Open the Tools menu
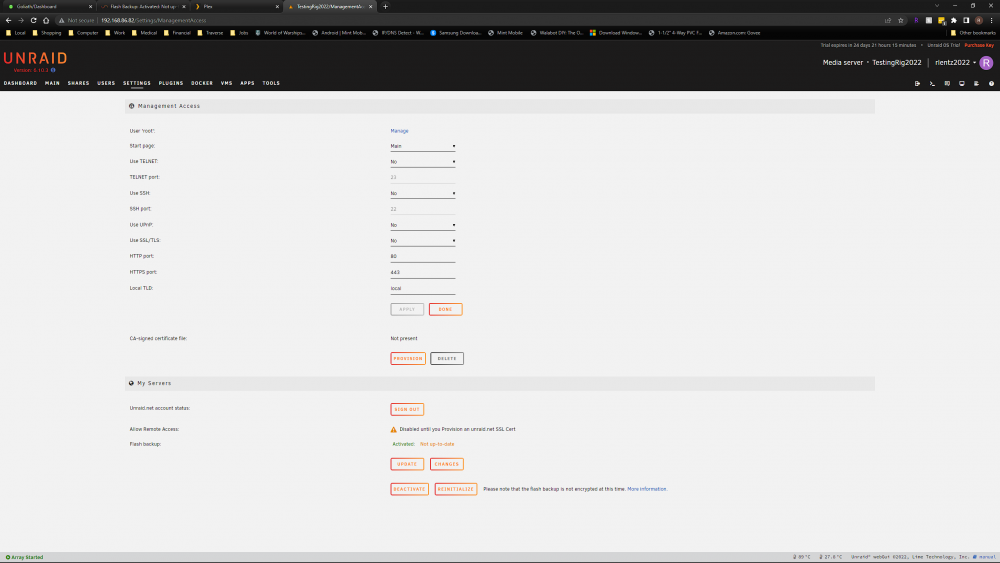 click(271, 83)
